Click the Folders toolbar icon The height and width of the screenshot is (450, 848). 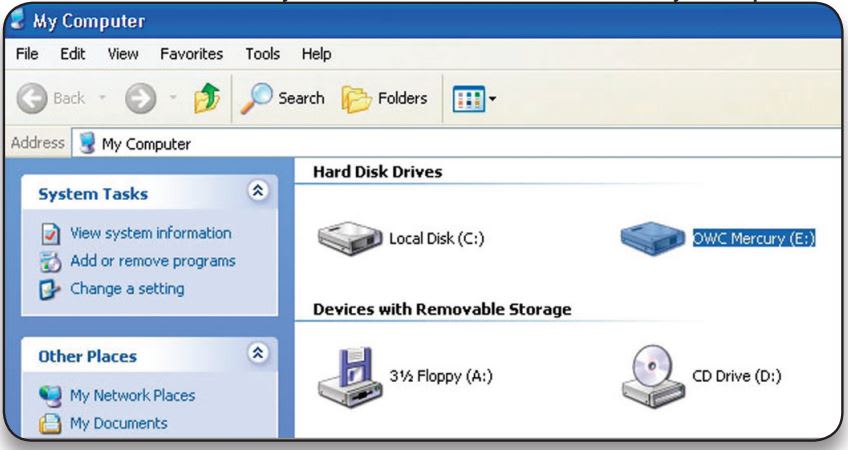click(356, 99)
